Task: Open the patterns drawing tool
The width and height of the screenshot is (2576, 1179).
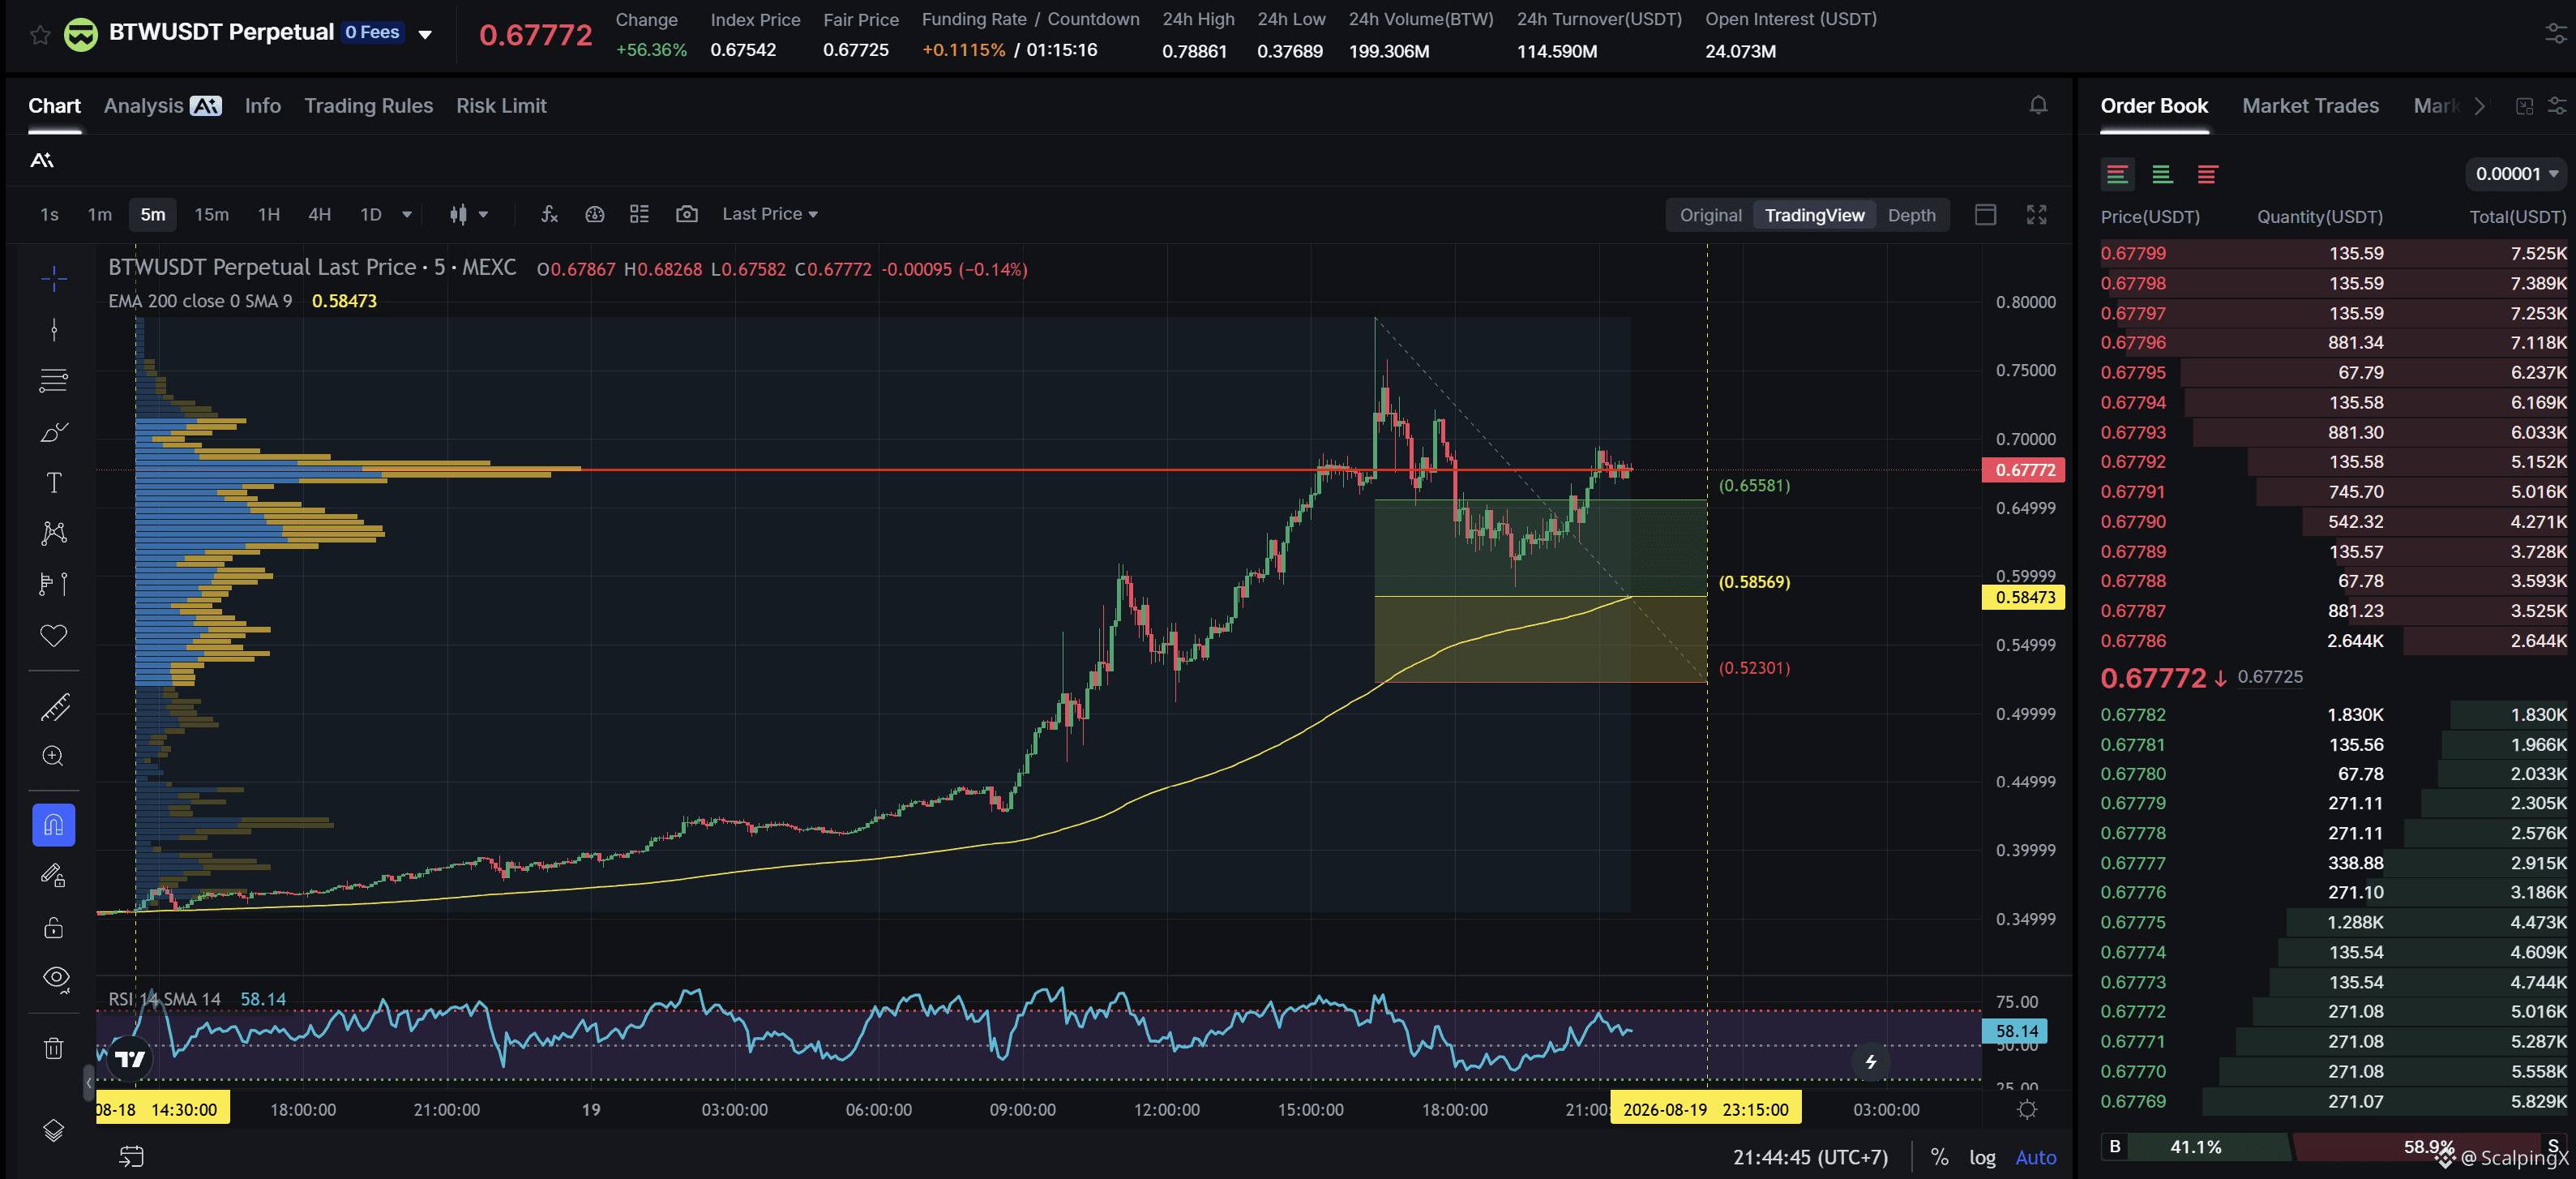Action: pyautogui.click(x=54, y=533)
